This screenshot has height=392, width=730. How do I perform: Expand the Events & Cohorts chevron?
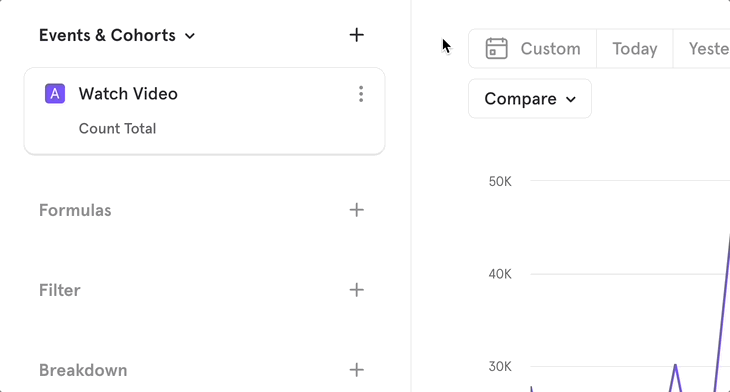(x=189, y=36)
